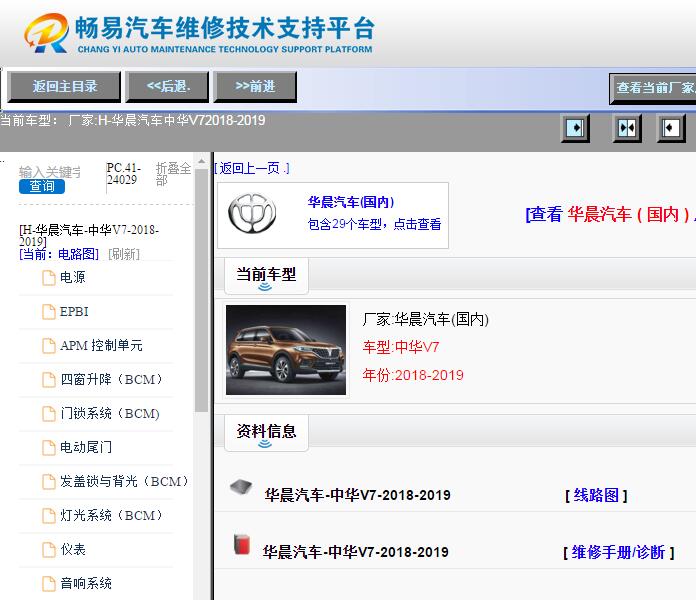This screenshot has width=696, height=600.
Task: Click 年份:2018-2019 text
Action: pos(413,375)
